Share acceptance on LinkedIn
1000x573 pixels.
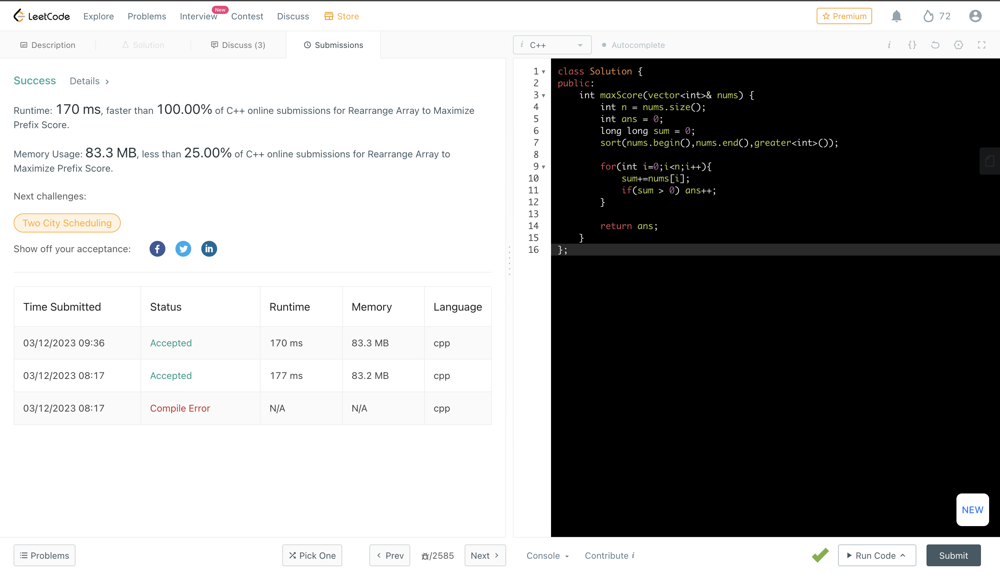click(x=209, y=249)
